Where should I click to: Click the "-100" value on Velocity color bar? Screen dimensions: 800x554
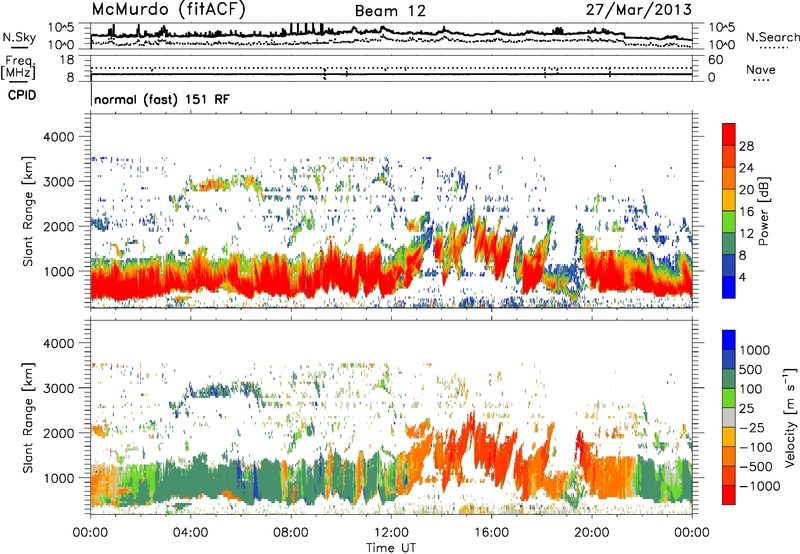click(x=756, y=447)
